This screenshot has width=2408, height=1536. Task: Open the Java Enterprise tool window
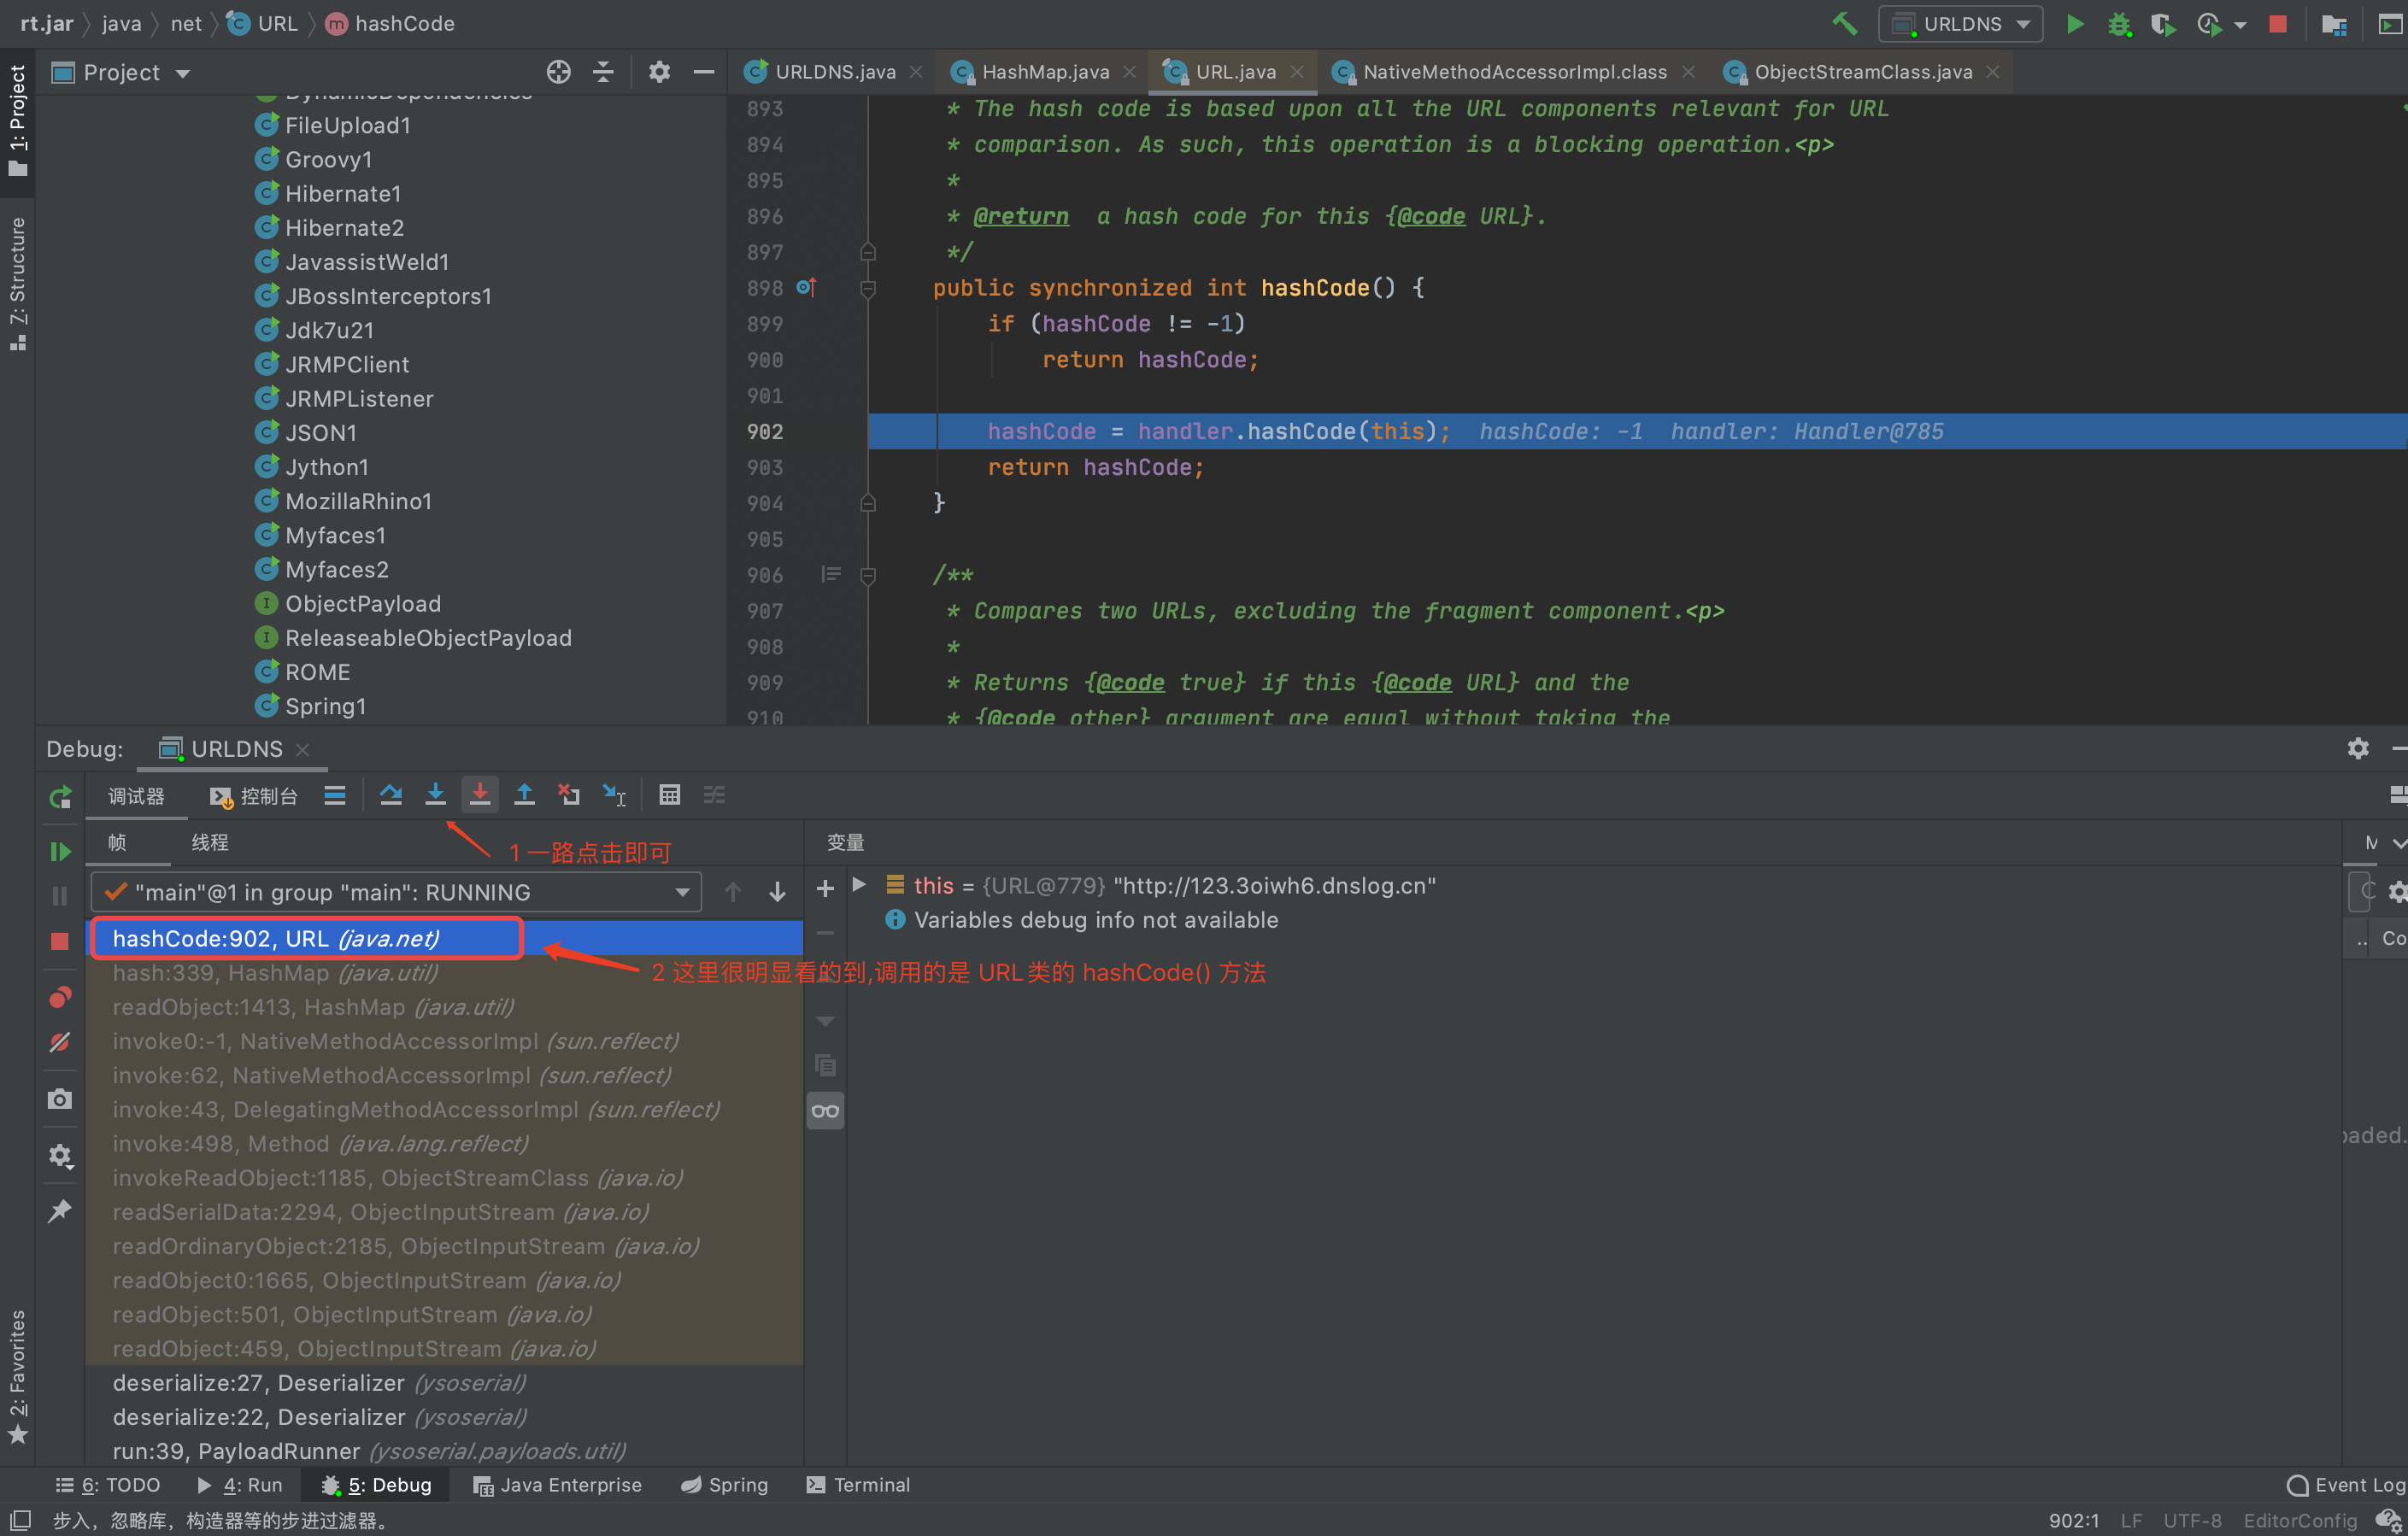pyautogui.click(x=557, y=1485)
